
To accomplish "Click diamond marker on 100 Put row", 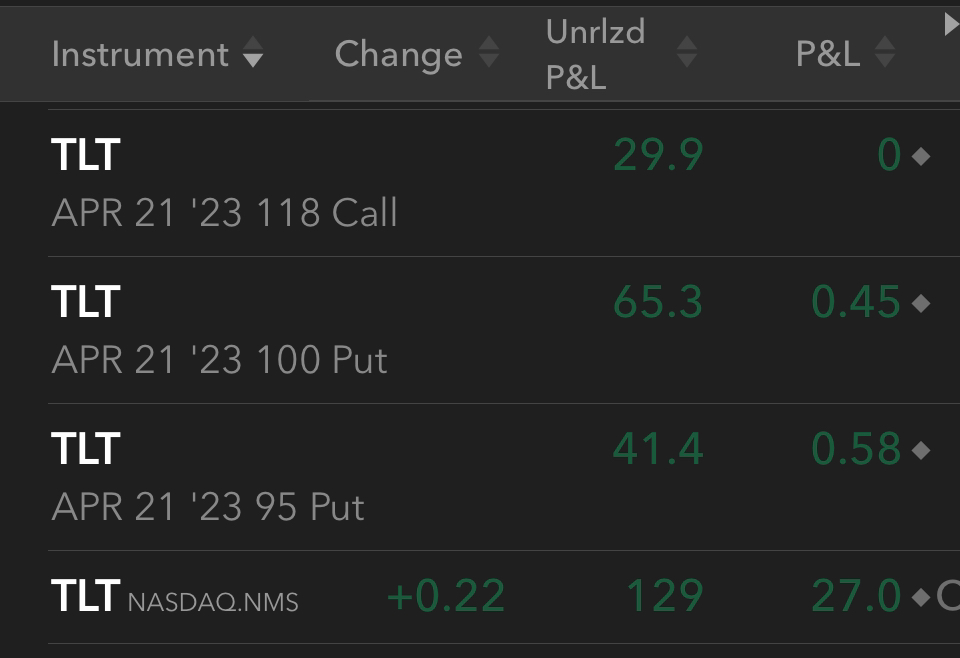I will point(921,303).
